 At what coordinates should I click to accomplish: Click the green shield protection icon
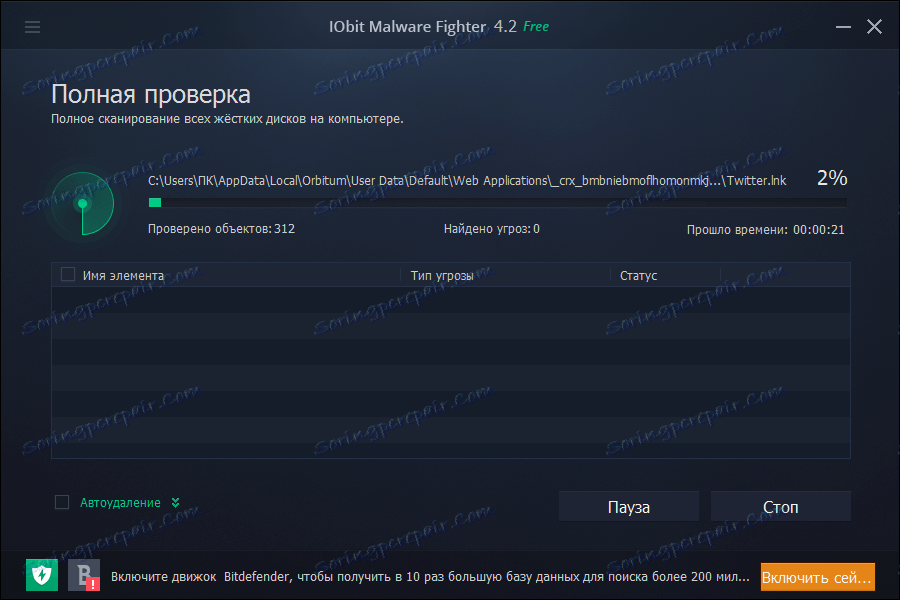[x=42, y=575]
